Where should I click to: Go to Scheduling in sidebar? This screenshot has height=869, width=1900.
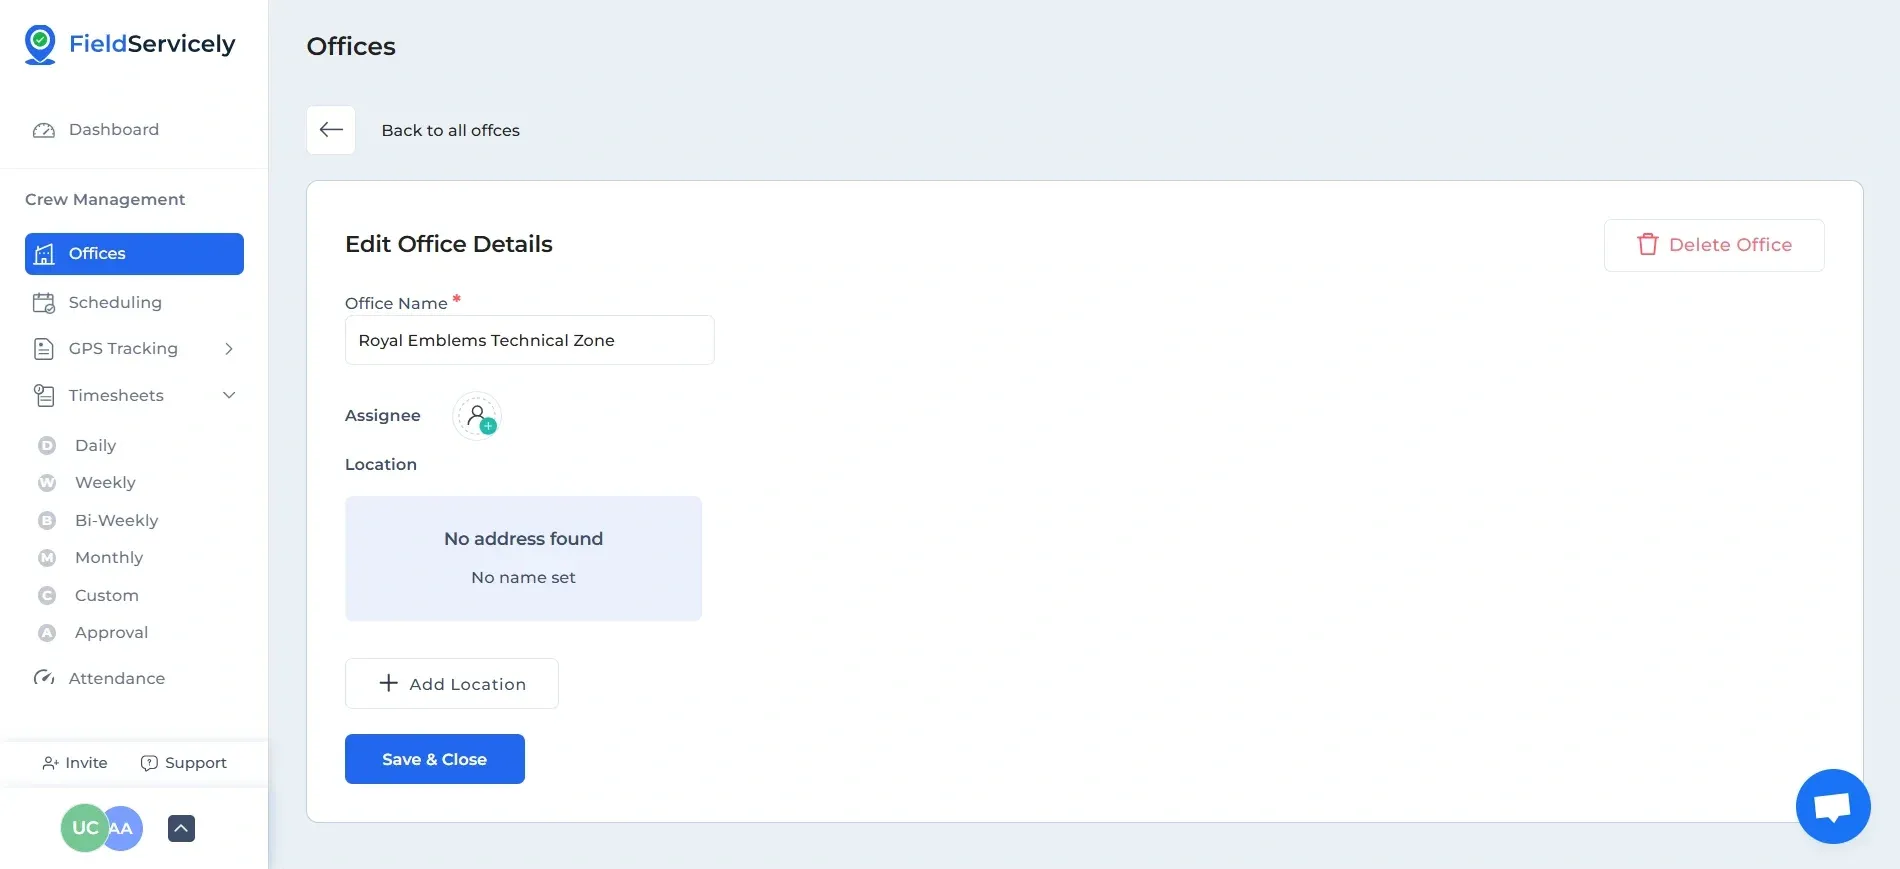114,303
